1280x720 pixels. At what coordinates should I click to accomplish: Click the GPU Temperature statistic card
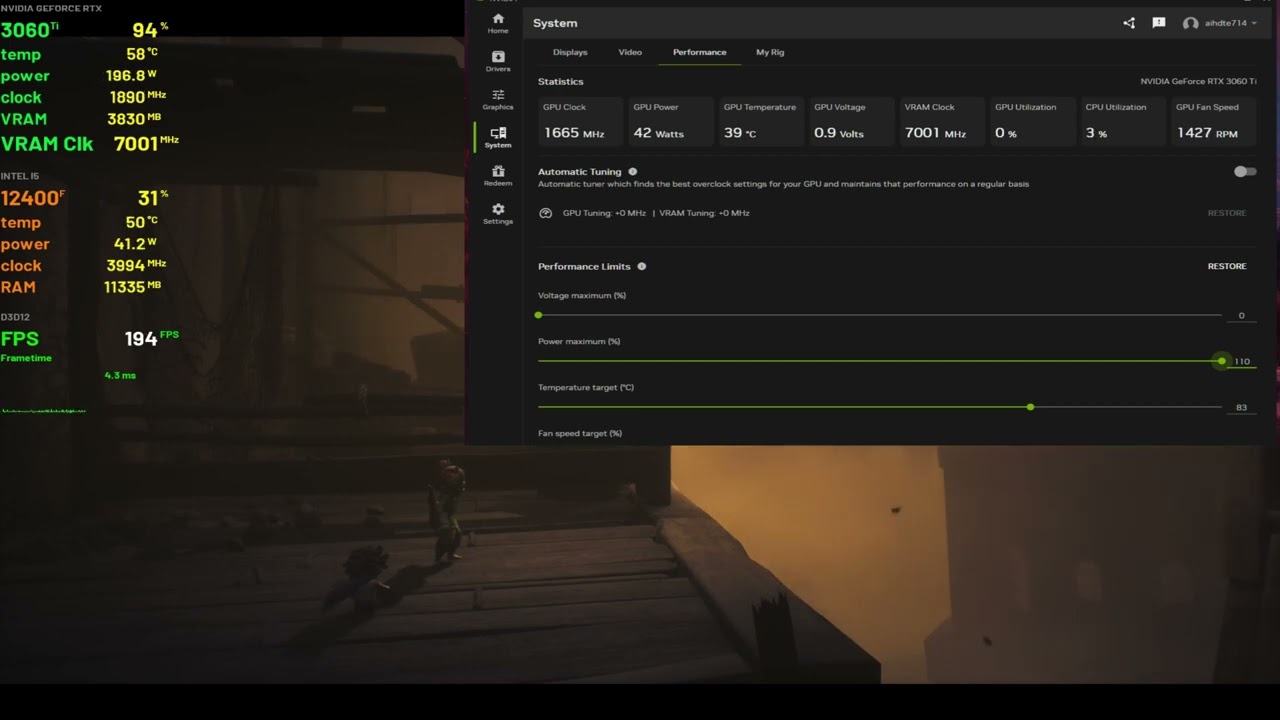(x=761, y=121)
